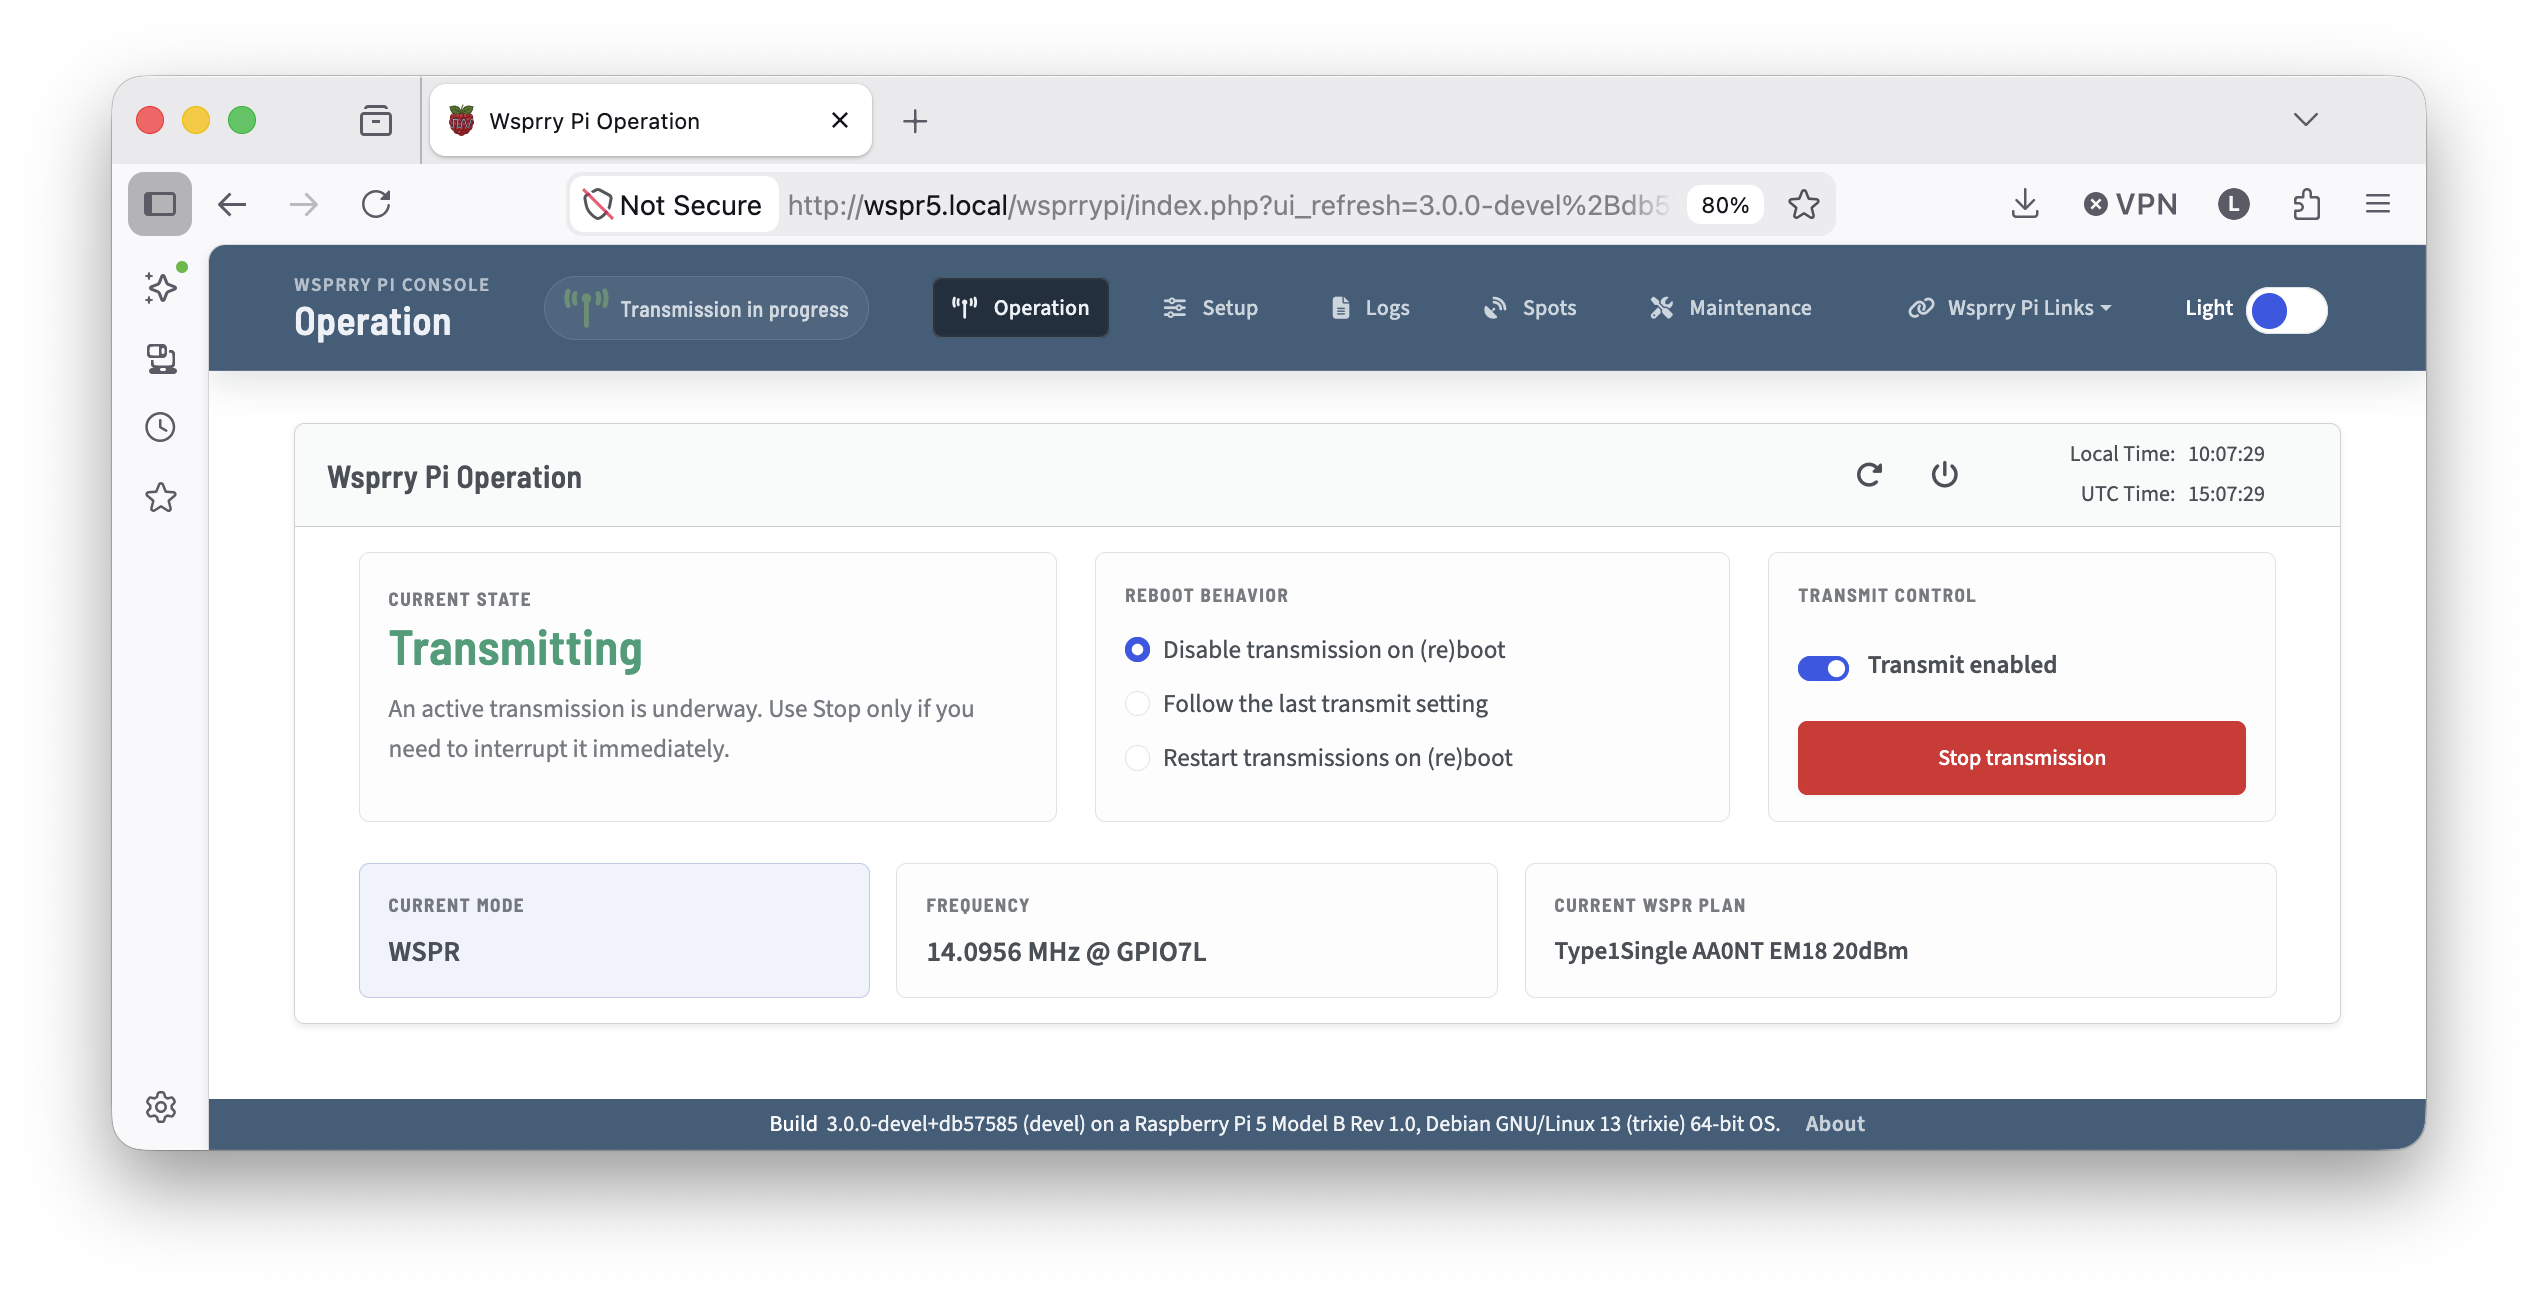The height and width of the screenshot is (1298, 2538).
Task: Open a new tab with plus button
Action: [x=915, y=121]
